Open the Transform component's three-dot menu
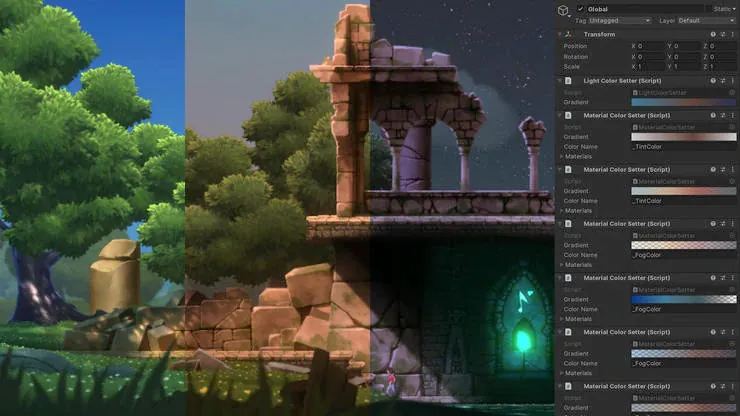 point(733,34)
